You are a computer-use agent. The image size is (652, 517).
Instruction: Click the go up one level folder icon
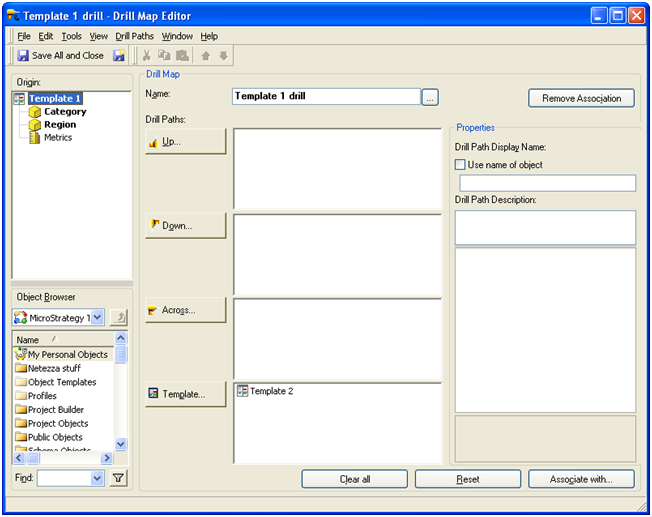click(118, 317)
